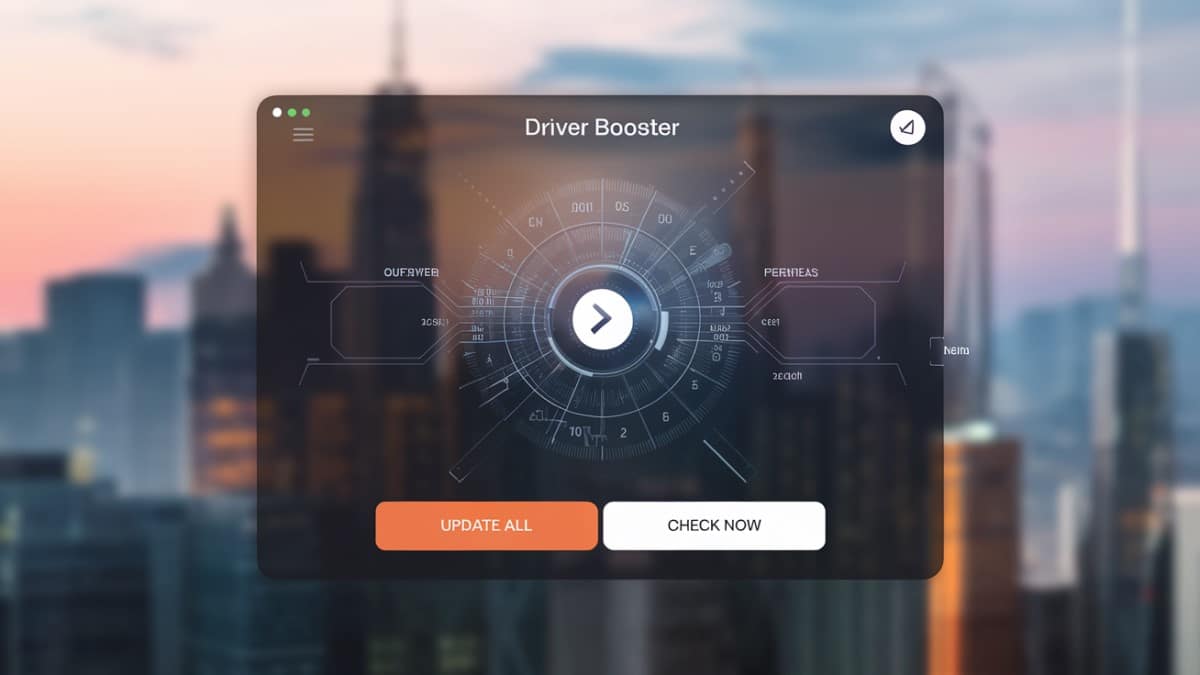Screen dimensions: 1200x675
Task: Click the second green window dot
Action: [x=306, y=113]
